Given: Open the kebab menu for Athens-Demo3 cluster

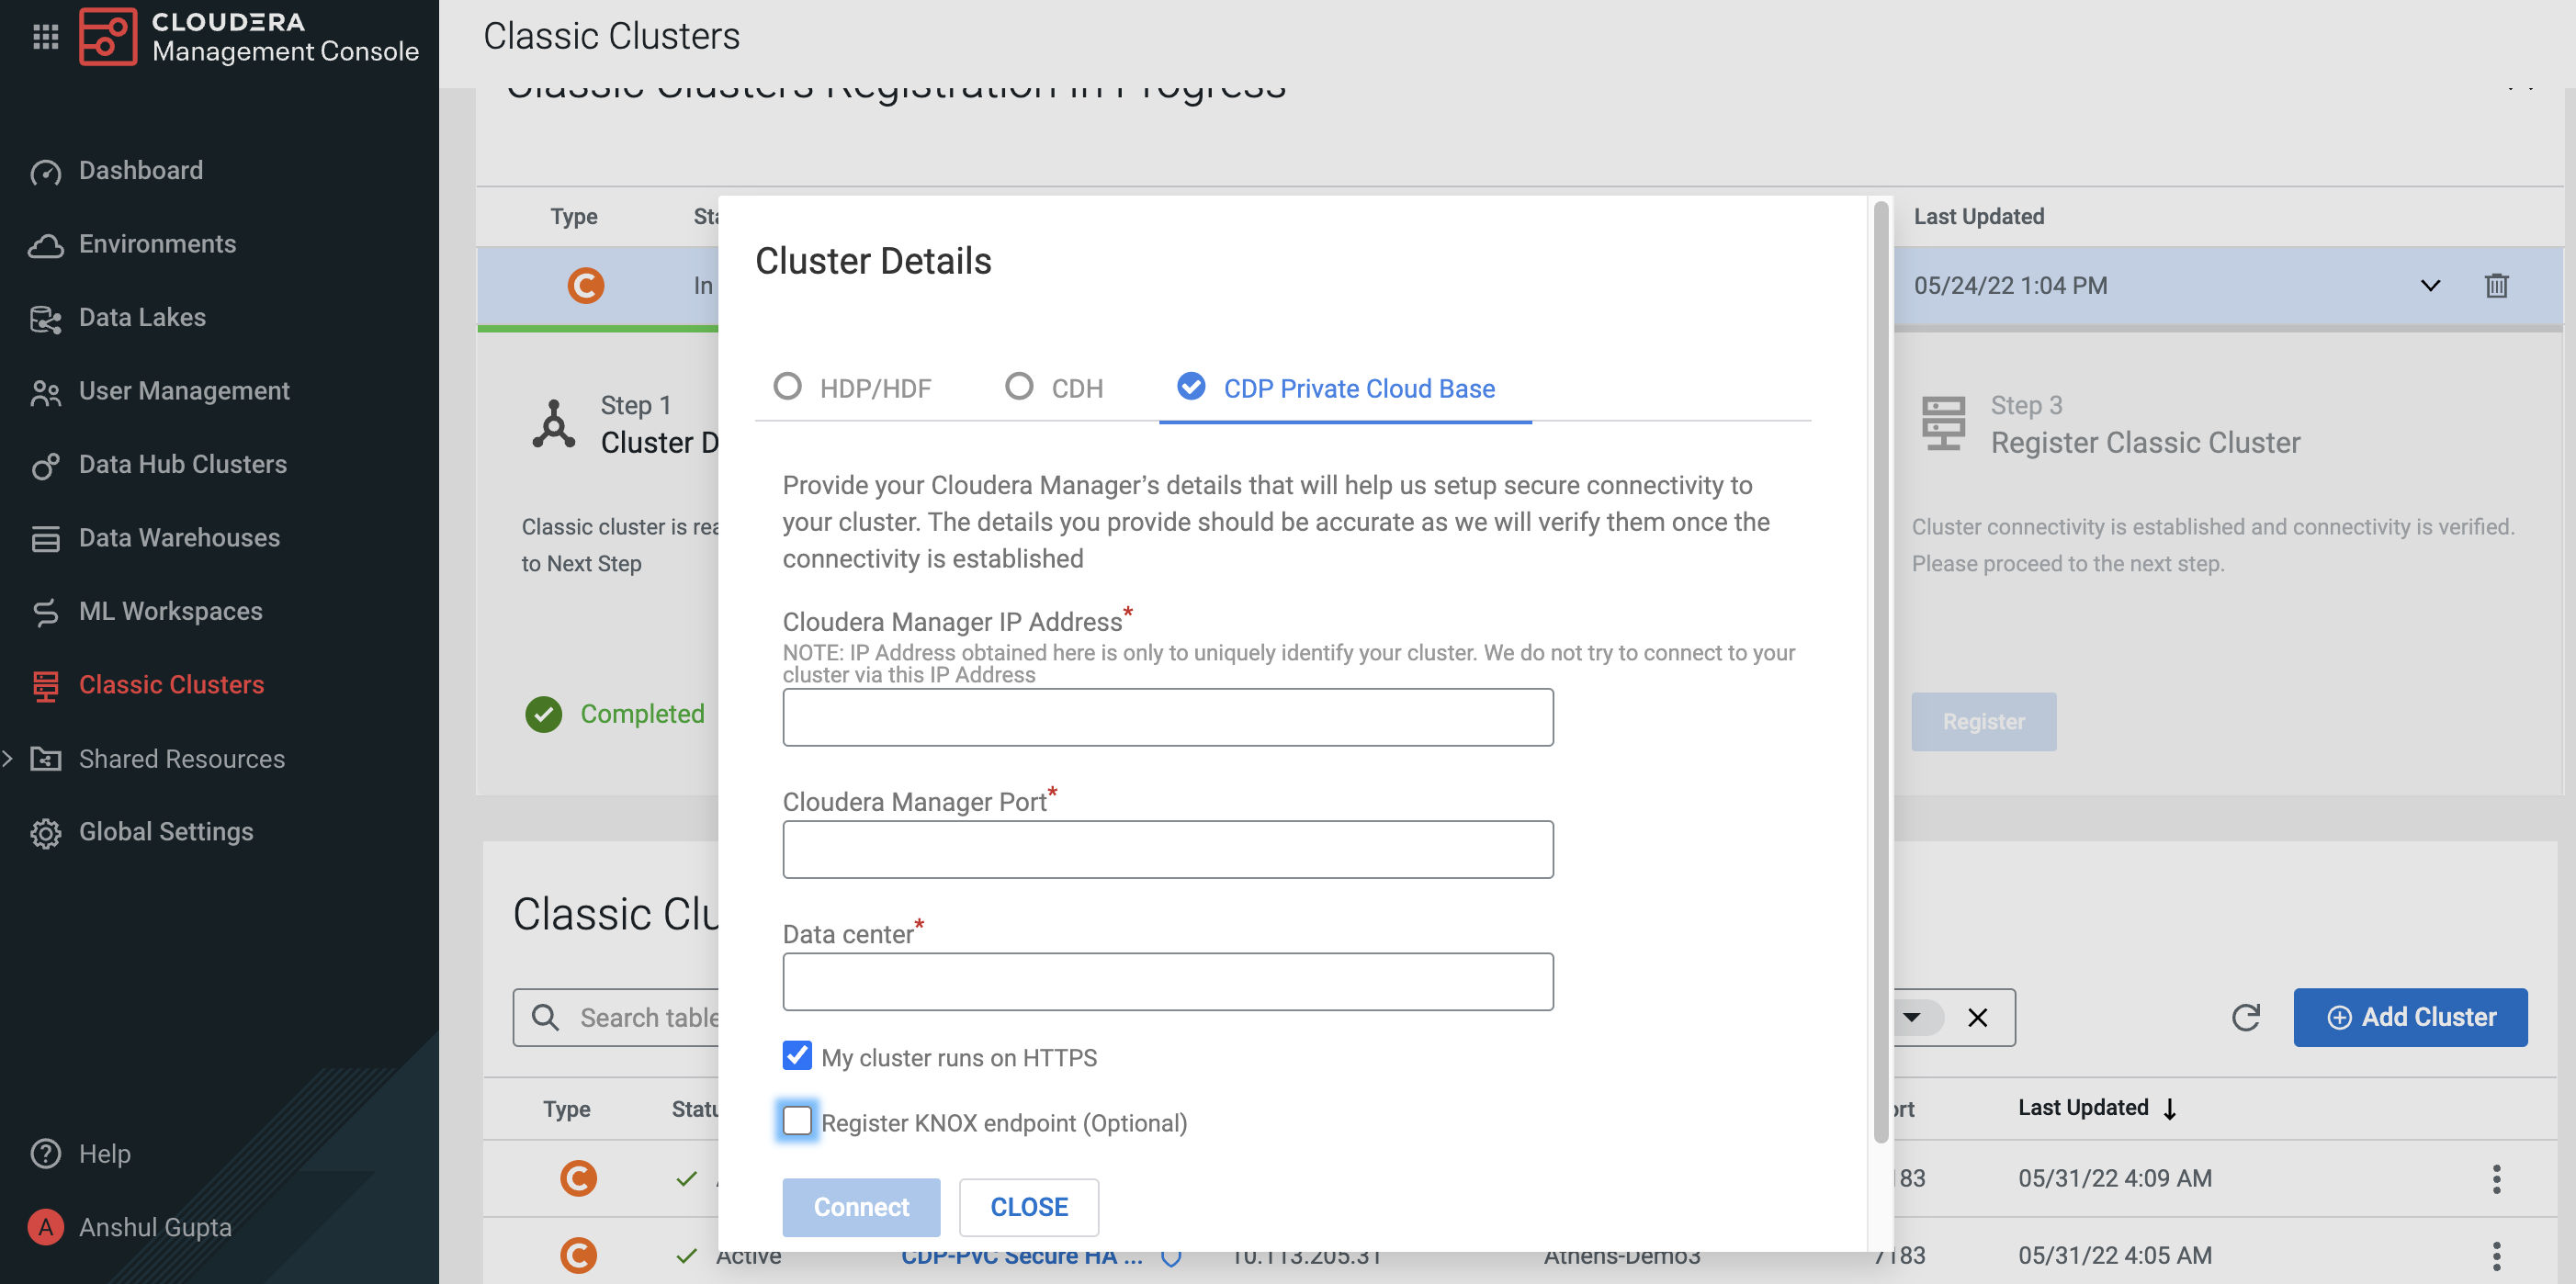Looking at the screenshot, I should click(2497, 1255).
